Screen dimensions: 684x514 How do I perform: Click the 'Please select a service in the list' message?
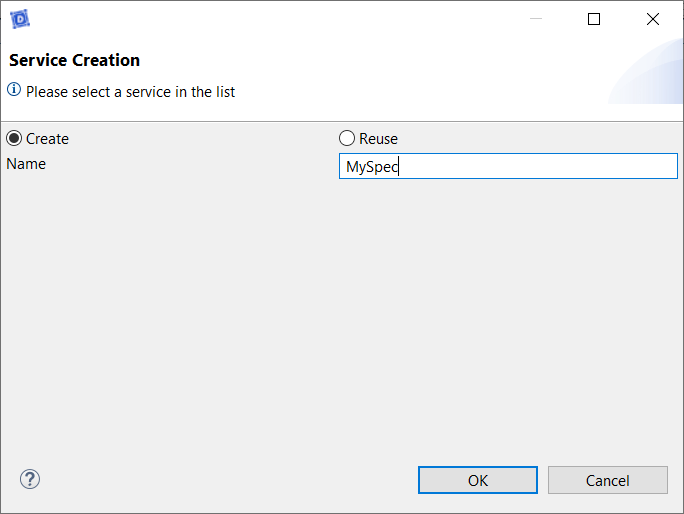click(130, 92)
